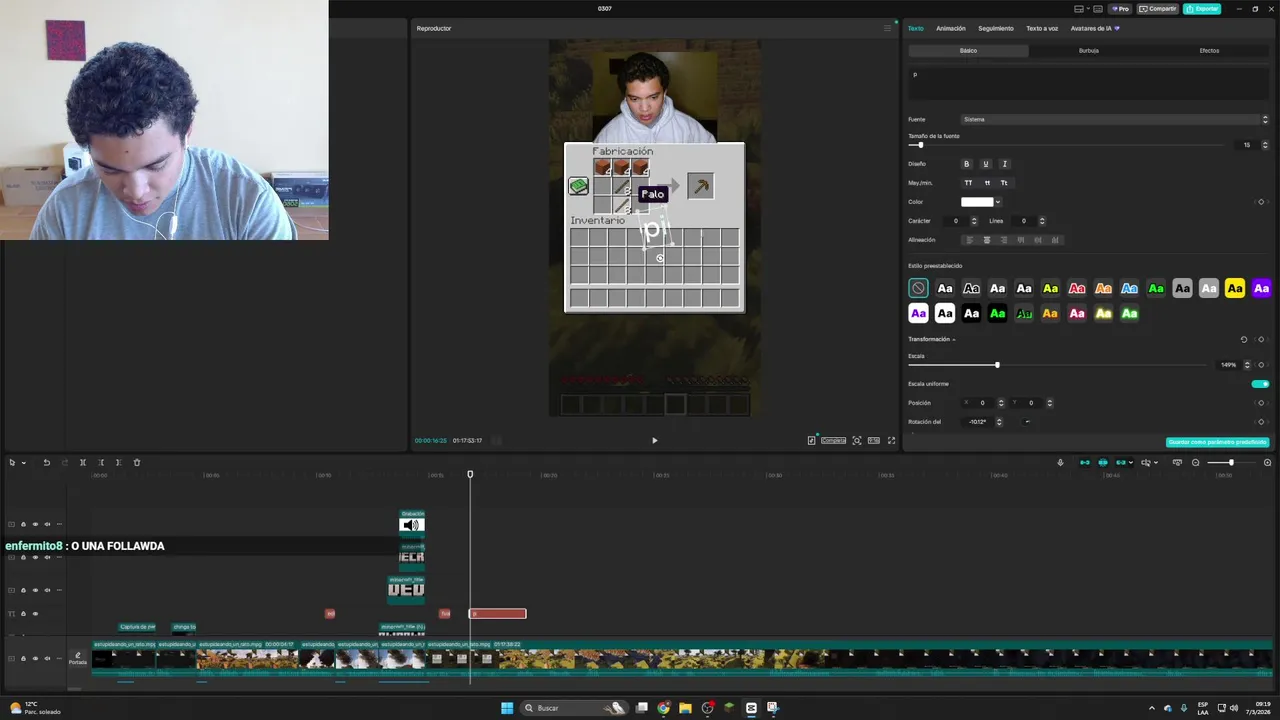The image size is (1280, 720).
Task: Mute the main video track audio
Action: coord(47,658)
